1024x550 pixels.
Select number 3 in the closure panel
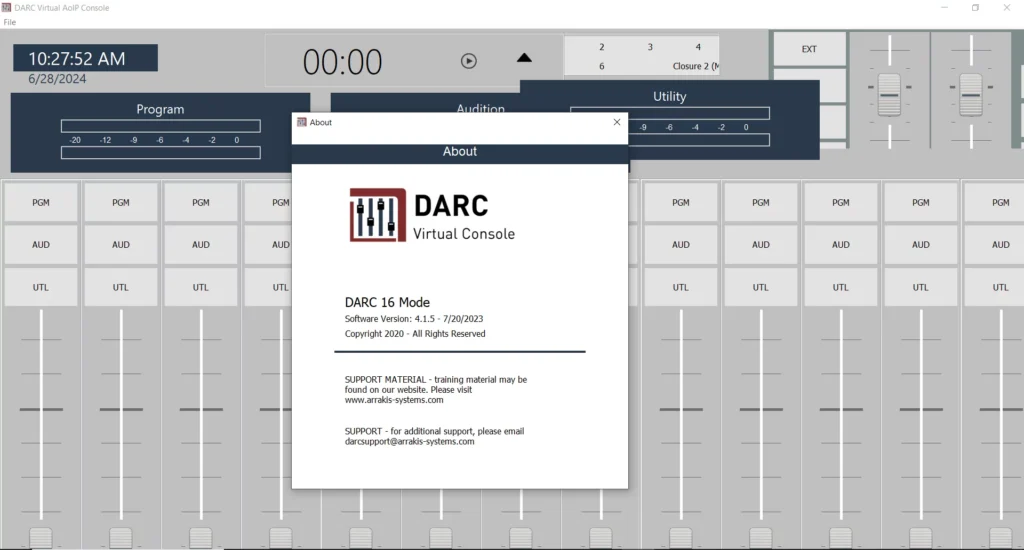[x=650, y=47]
